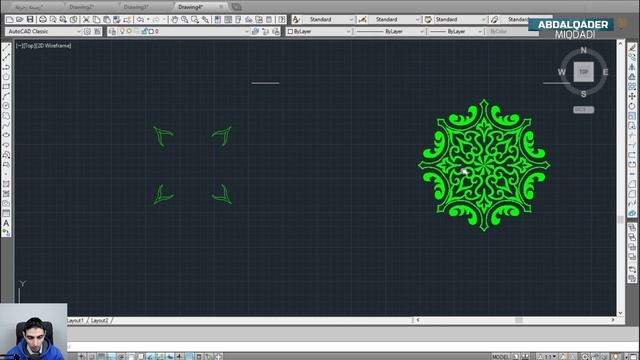This screenshot has width=640, height=360.
Task: Switch to the Drawing2 tab
Action: tap(82, 7)
